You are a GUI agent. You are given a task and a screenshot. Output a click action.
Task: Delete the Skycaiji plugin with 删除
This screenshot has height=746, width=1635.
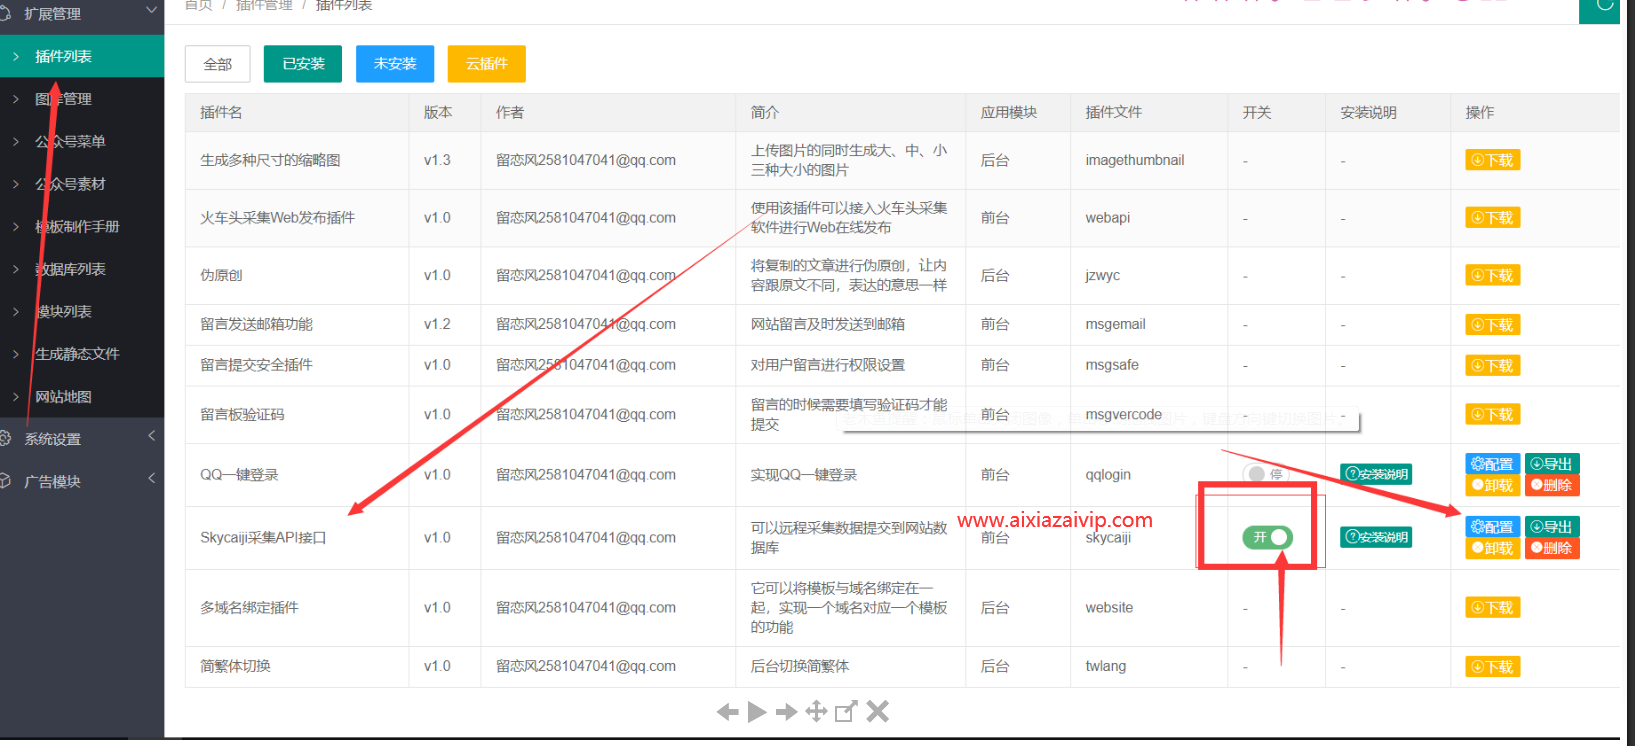pos(1551,548)
